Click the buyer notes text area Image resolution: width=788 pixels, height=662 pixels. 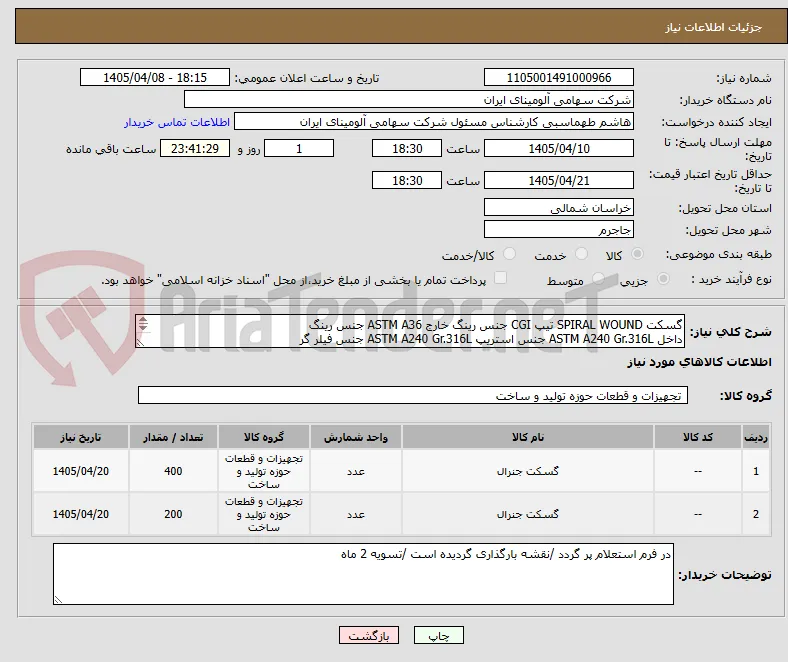363,574
